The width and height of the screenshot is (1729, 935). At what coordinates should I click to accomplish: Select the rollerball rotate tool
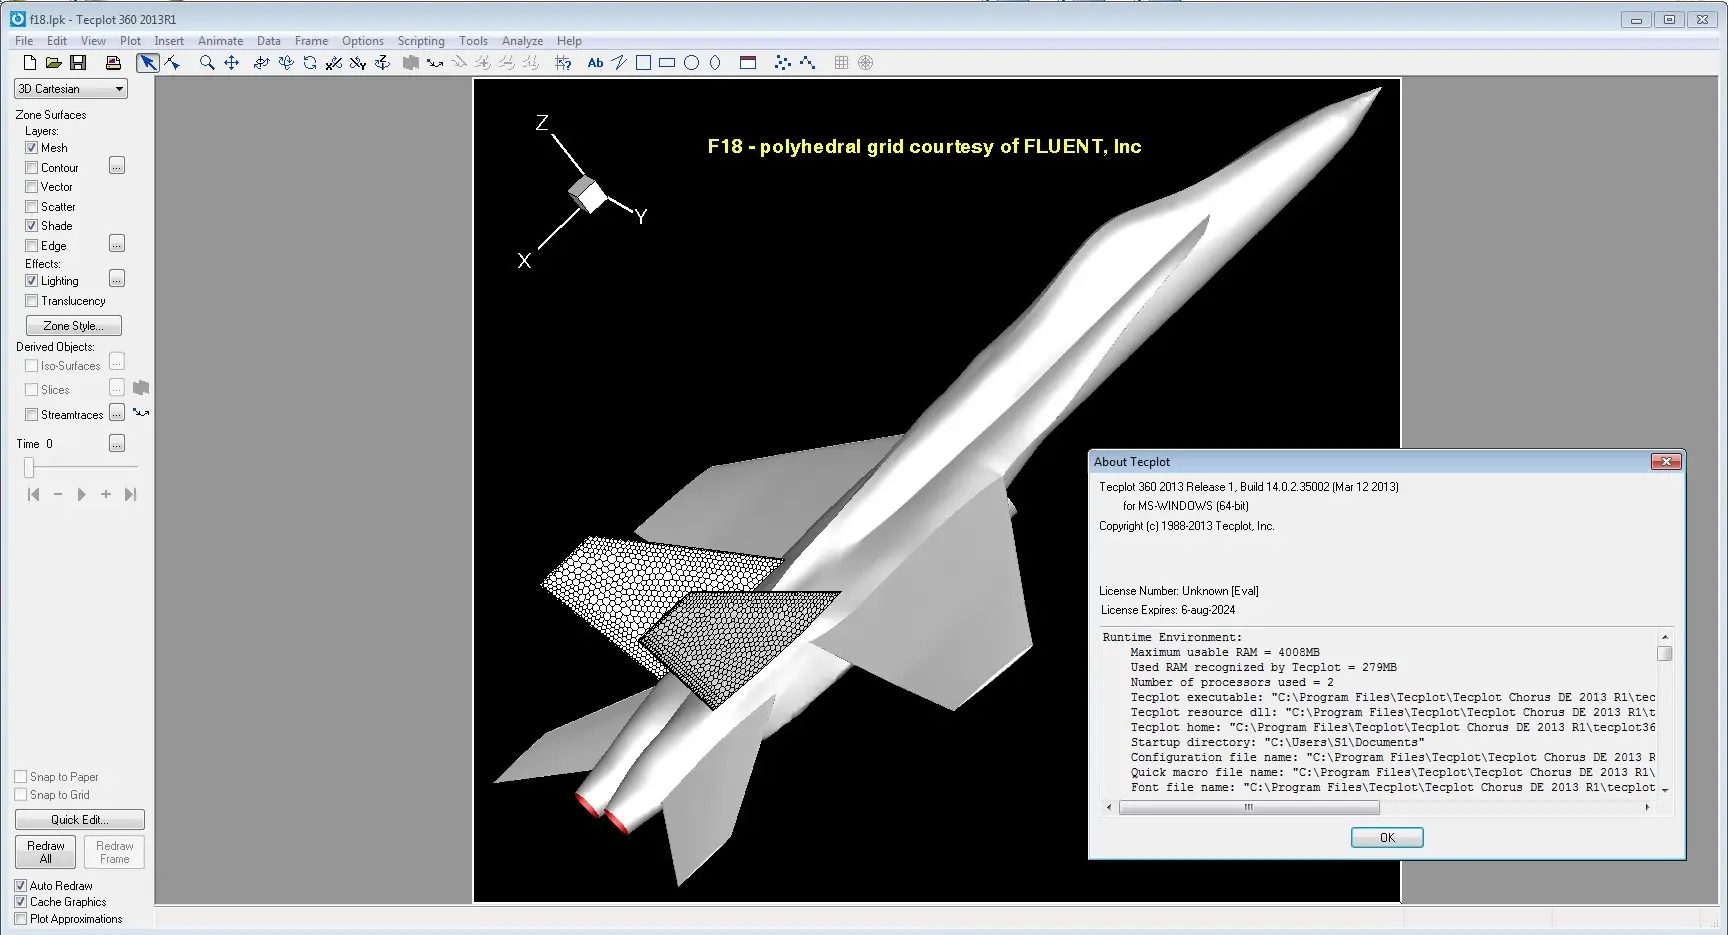[x=286, y=62]
